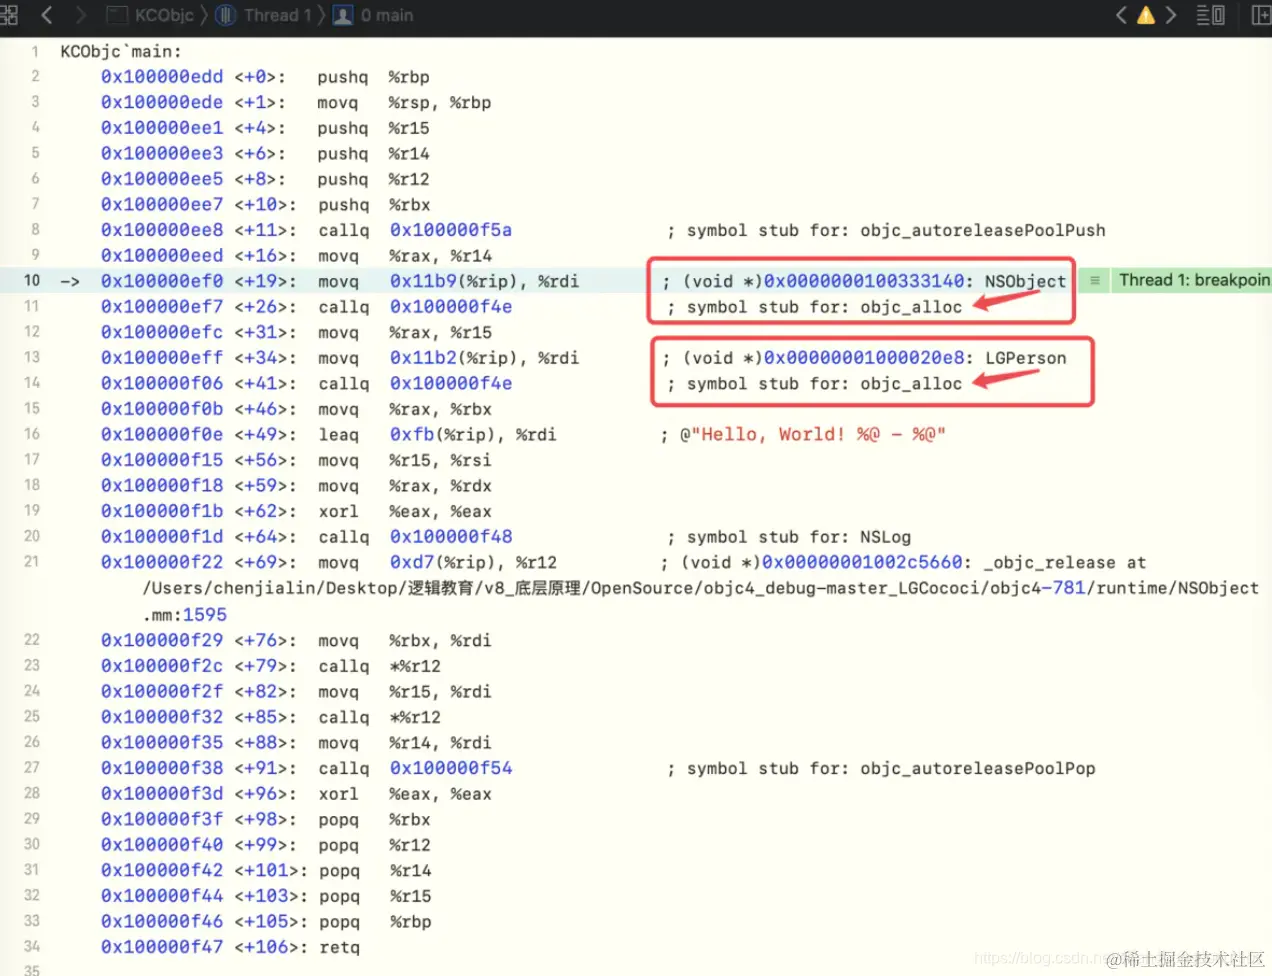Click the current instruction pointer arrow
This screenshot has height=976, width=1272.
click(70, 281)
